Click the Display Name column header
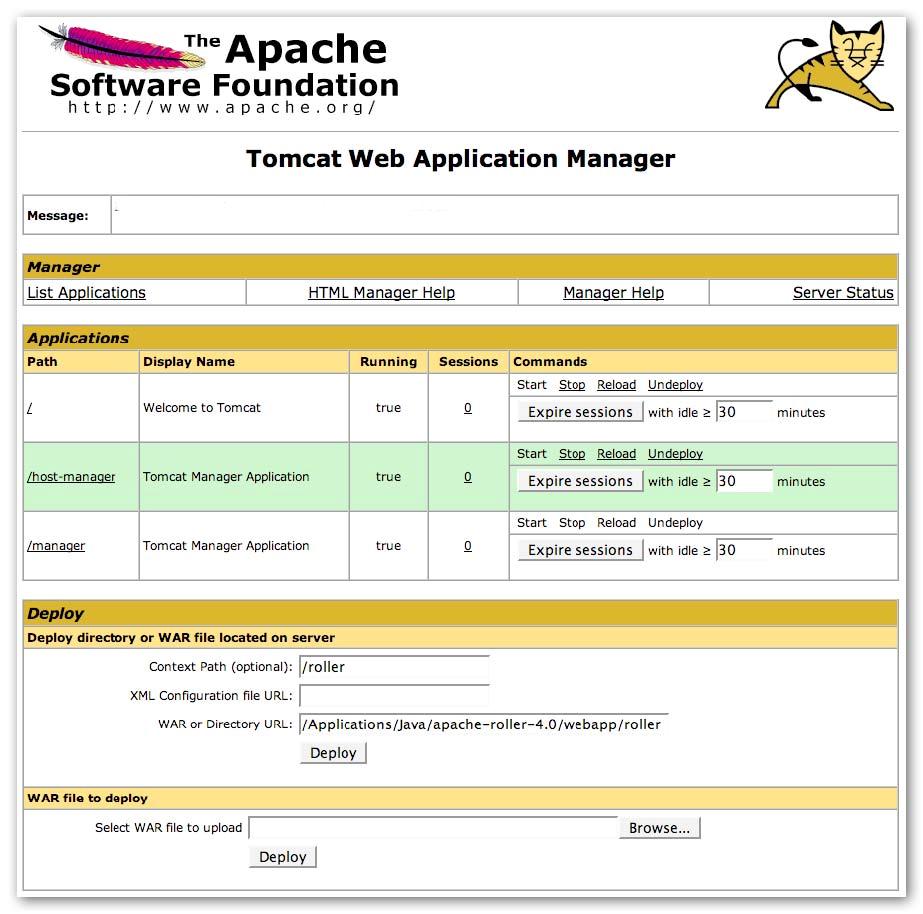 [x=189, y=361]
